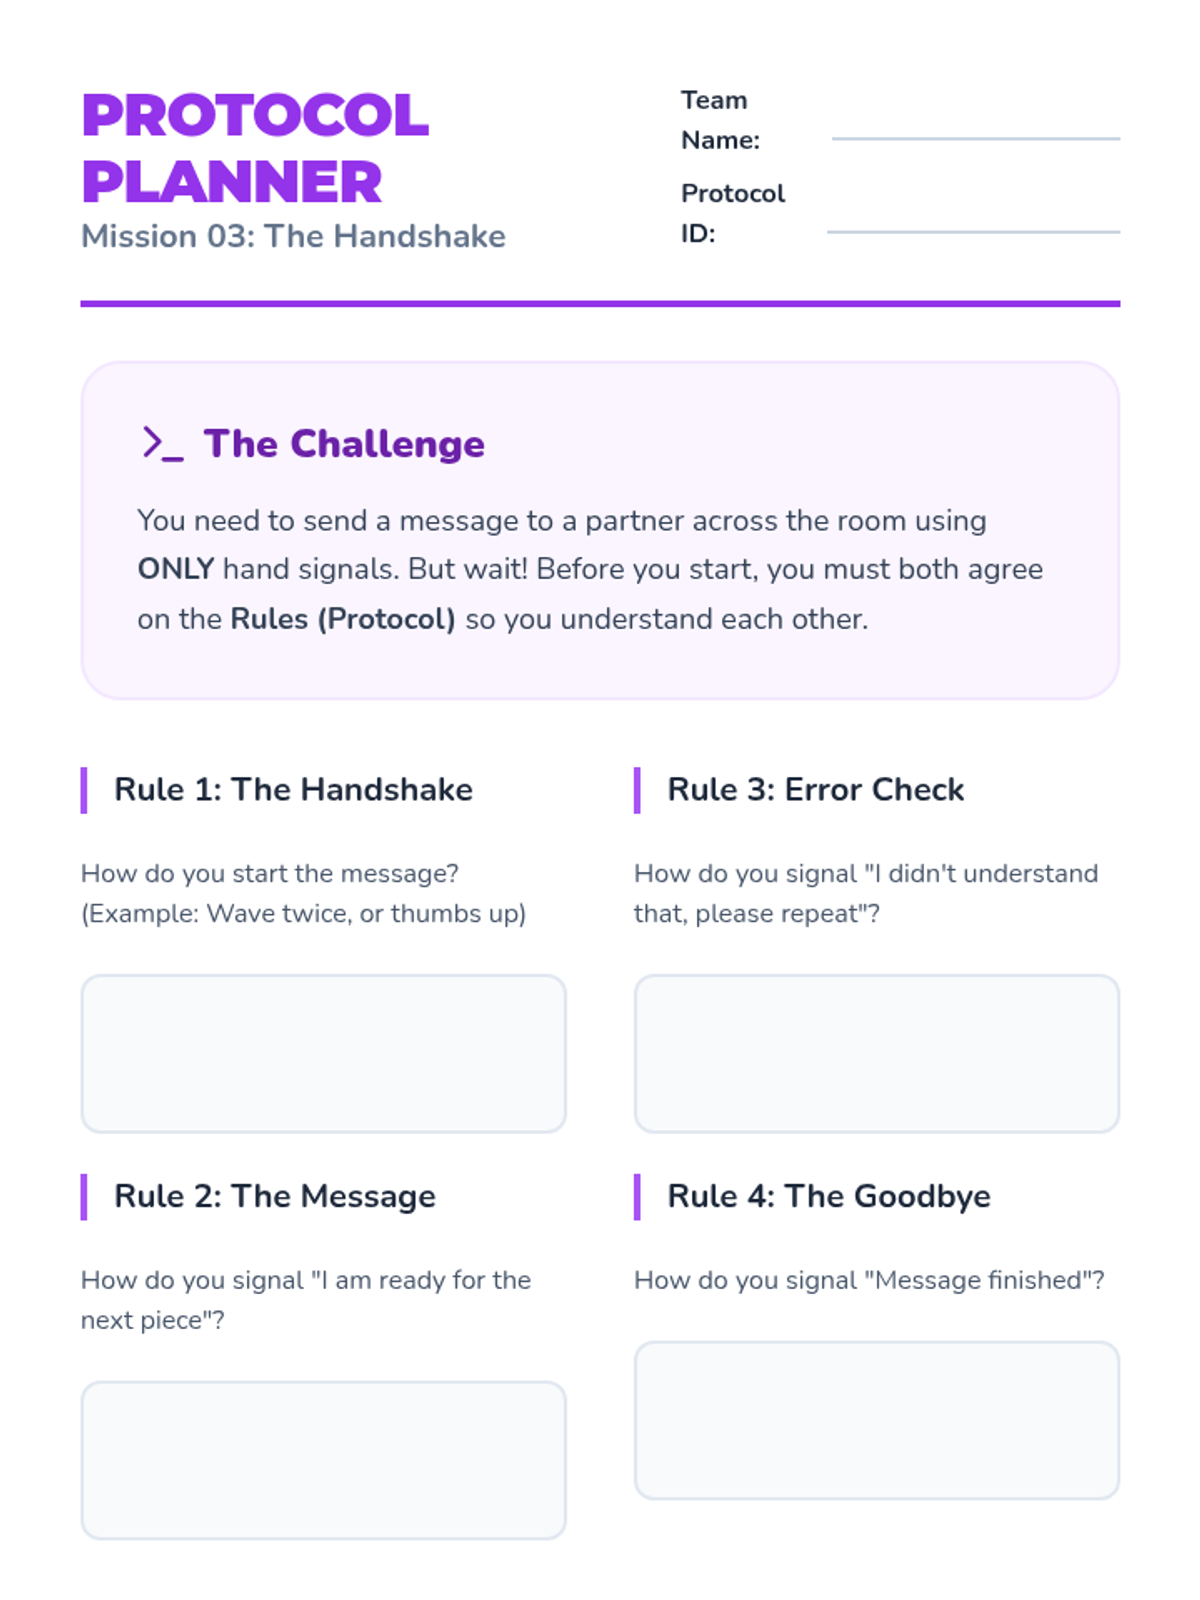Click The Challenge heading text

click(344, 443)
